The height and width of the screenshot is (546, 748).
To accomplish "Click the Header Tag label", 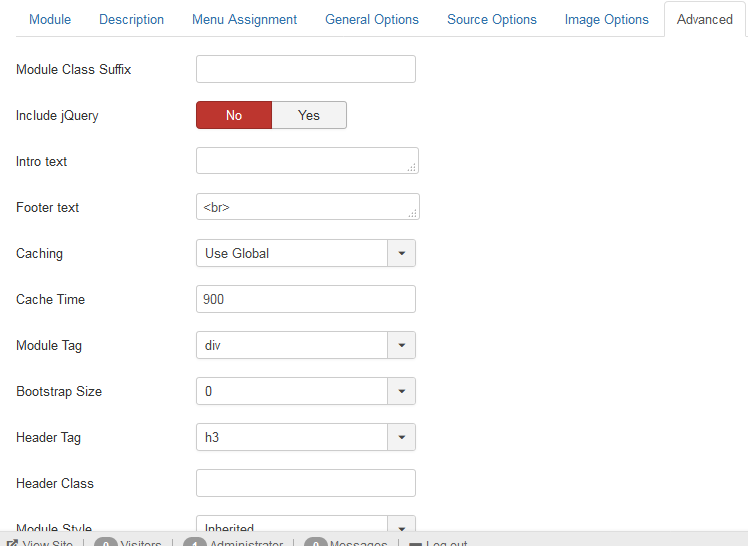I will [49, 437].
